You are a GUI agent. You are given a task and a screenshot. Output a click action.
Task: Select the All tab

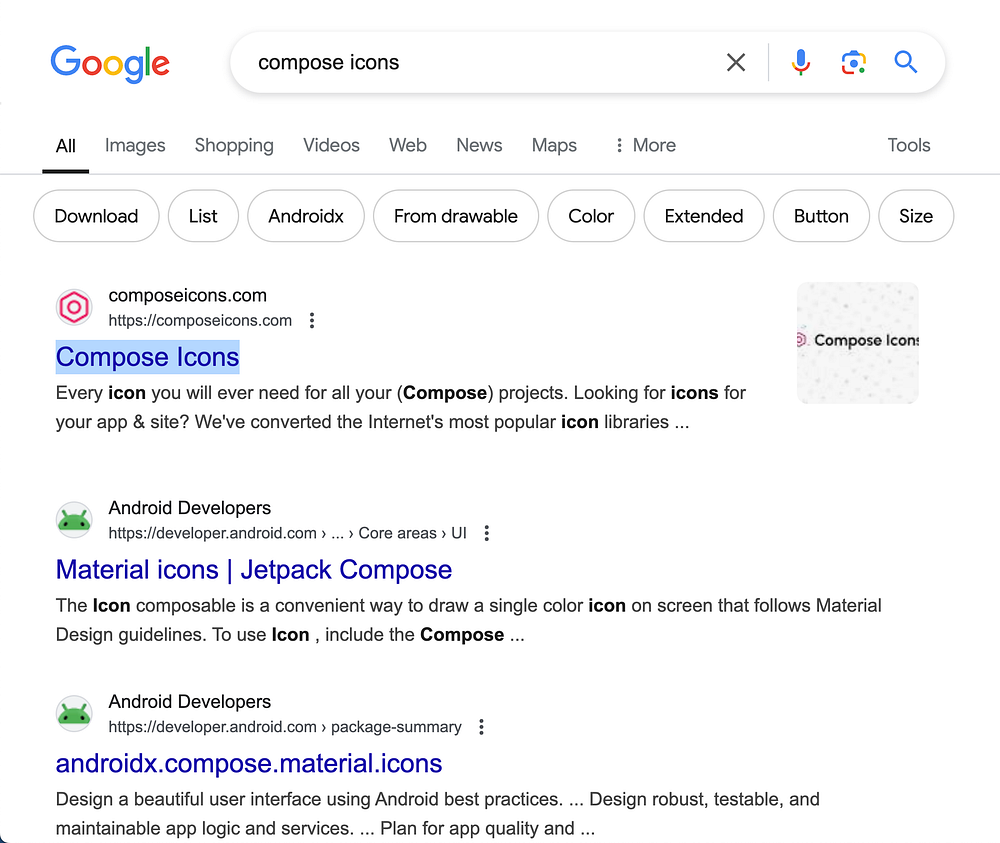[66, 146]
